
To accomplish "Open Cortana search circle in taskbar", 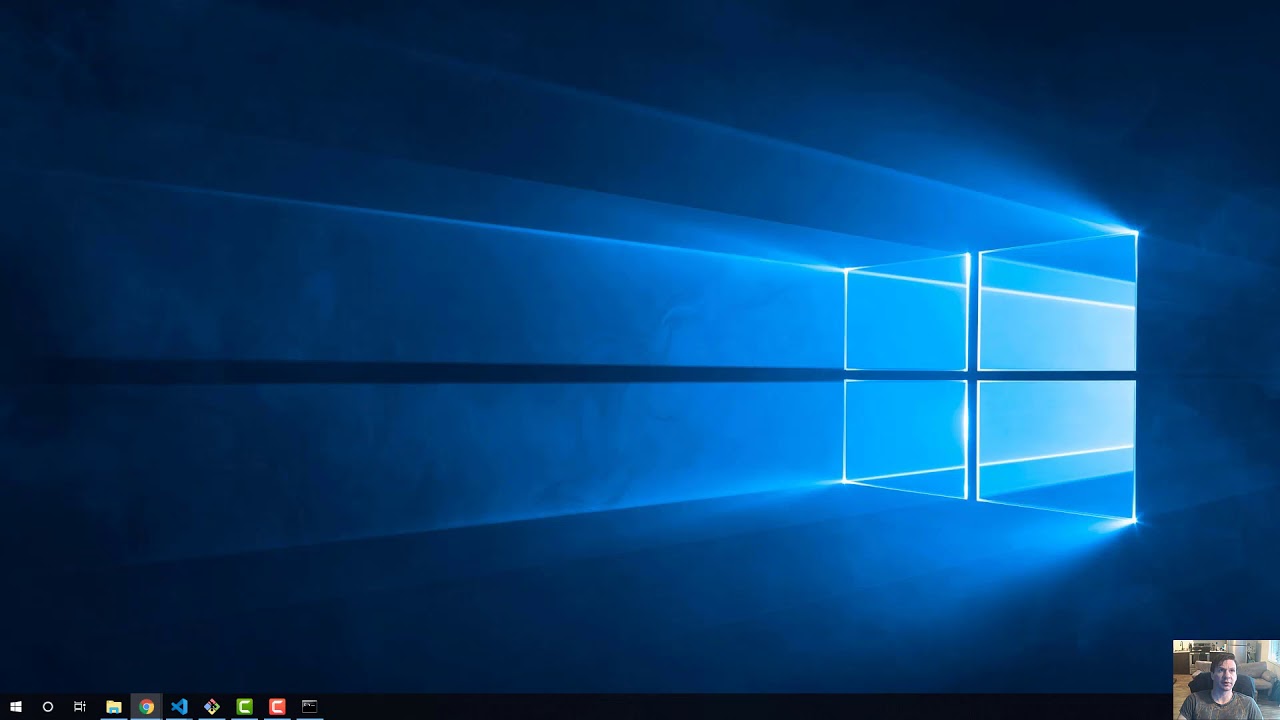I will click(x=47, y=707).
